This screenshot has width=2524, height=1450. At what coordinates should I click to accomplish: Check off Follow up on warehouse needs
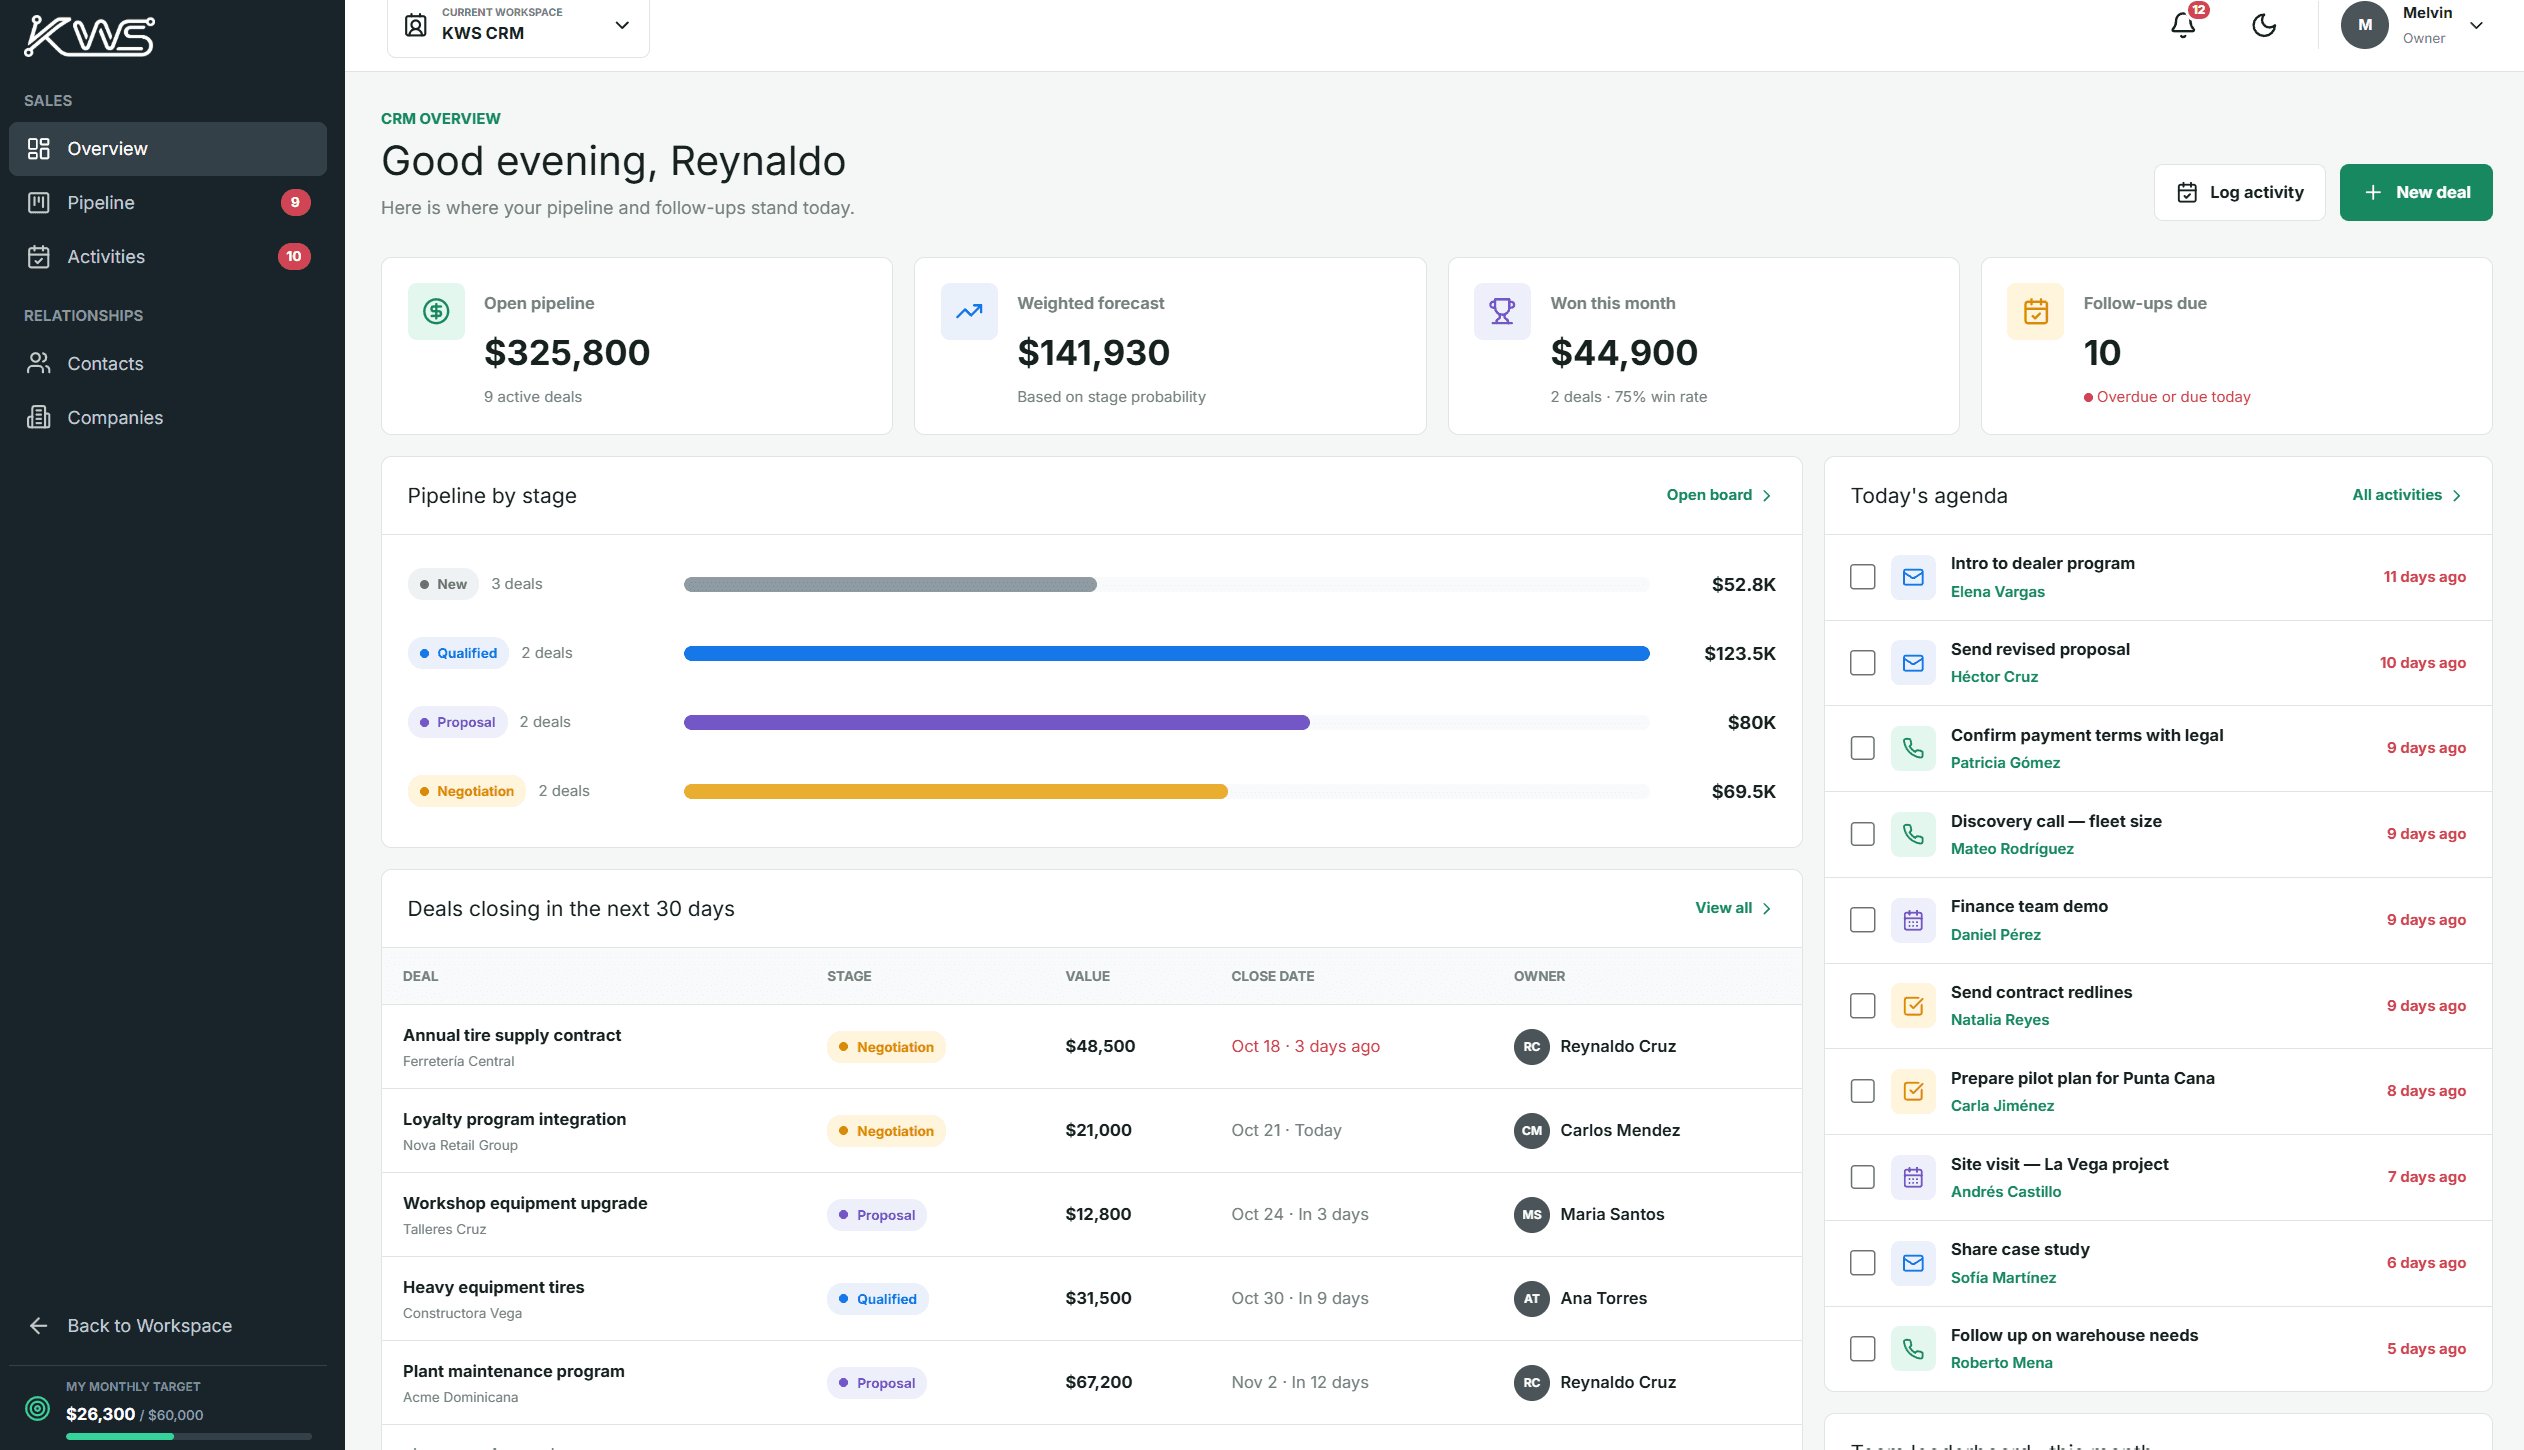tap(1862, 1349)
